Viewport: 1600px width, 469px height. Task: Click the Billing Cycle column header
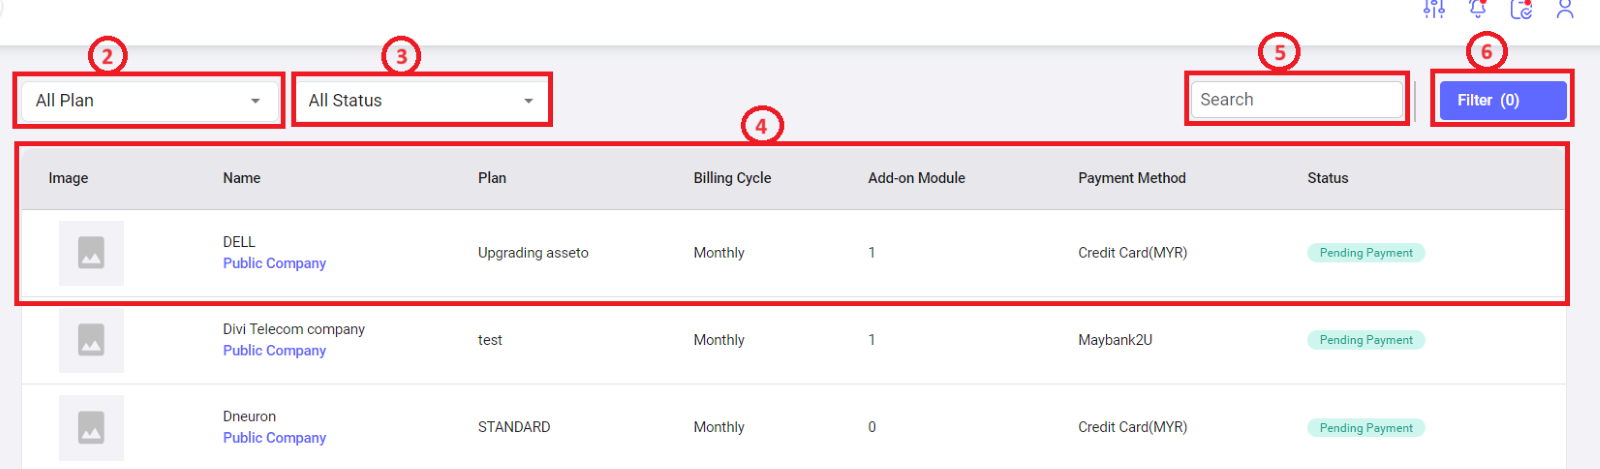click(732, 178)
